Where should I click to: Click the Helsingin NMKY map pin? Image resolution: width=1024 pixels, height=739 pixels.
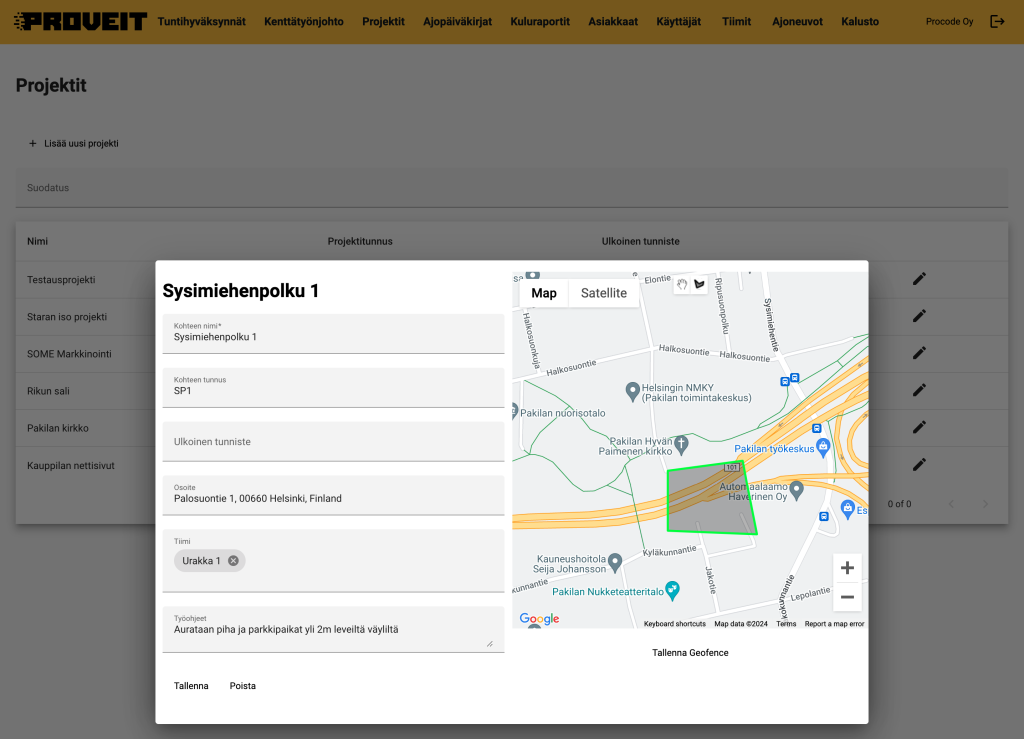tap(632, 392)
